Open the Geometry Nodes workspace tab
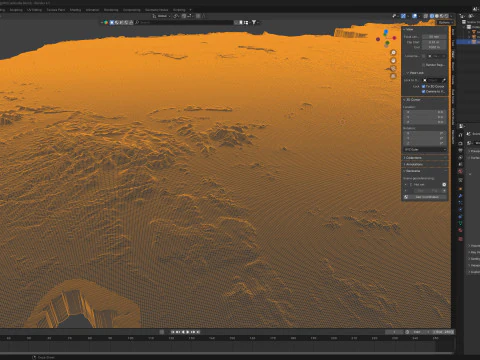This screenshot has width=480, height=360. pos(156,10)
